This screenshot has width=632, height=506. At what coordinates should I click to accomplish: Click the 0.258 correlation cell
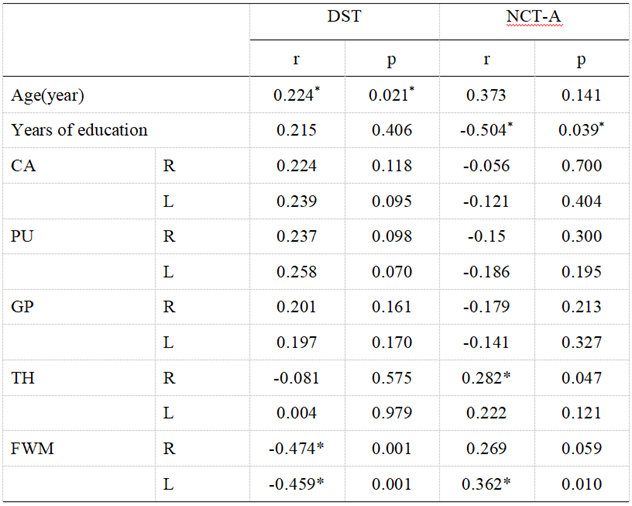tap(295, 272)
